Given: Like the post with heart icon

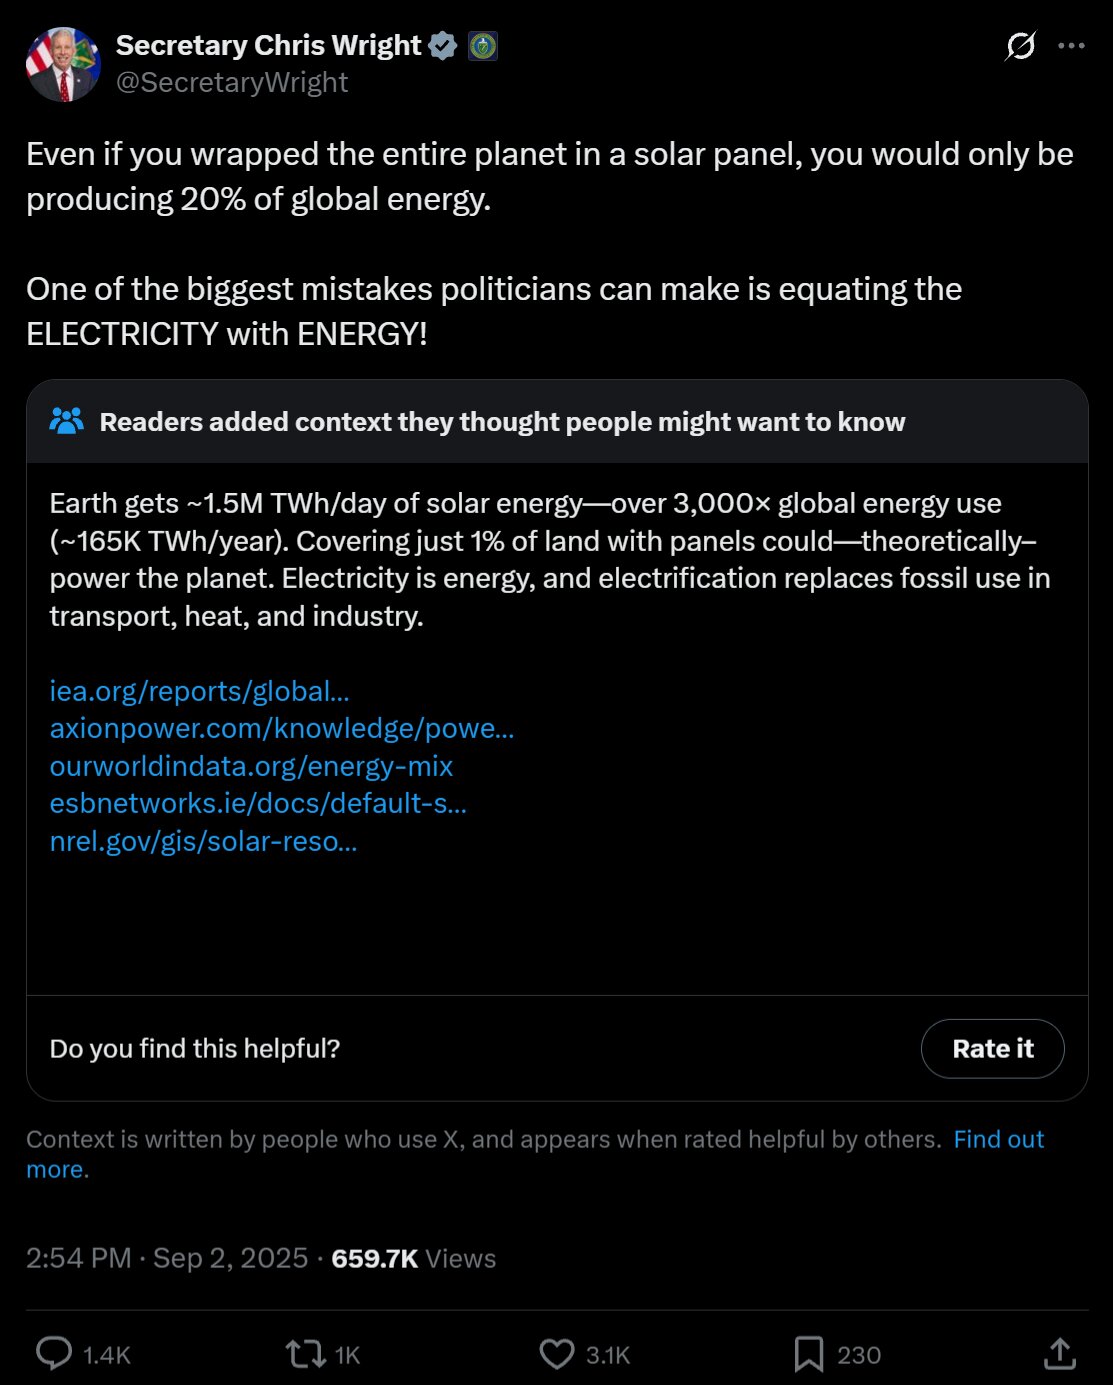Looking at the screenshot, I should click(x=557, y=1354).
